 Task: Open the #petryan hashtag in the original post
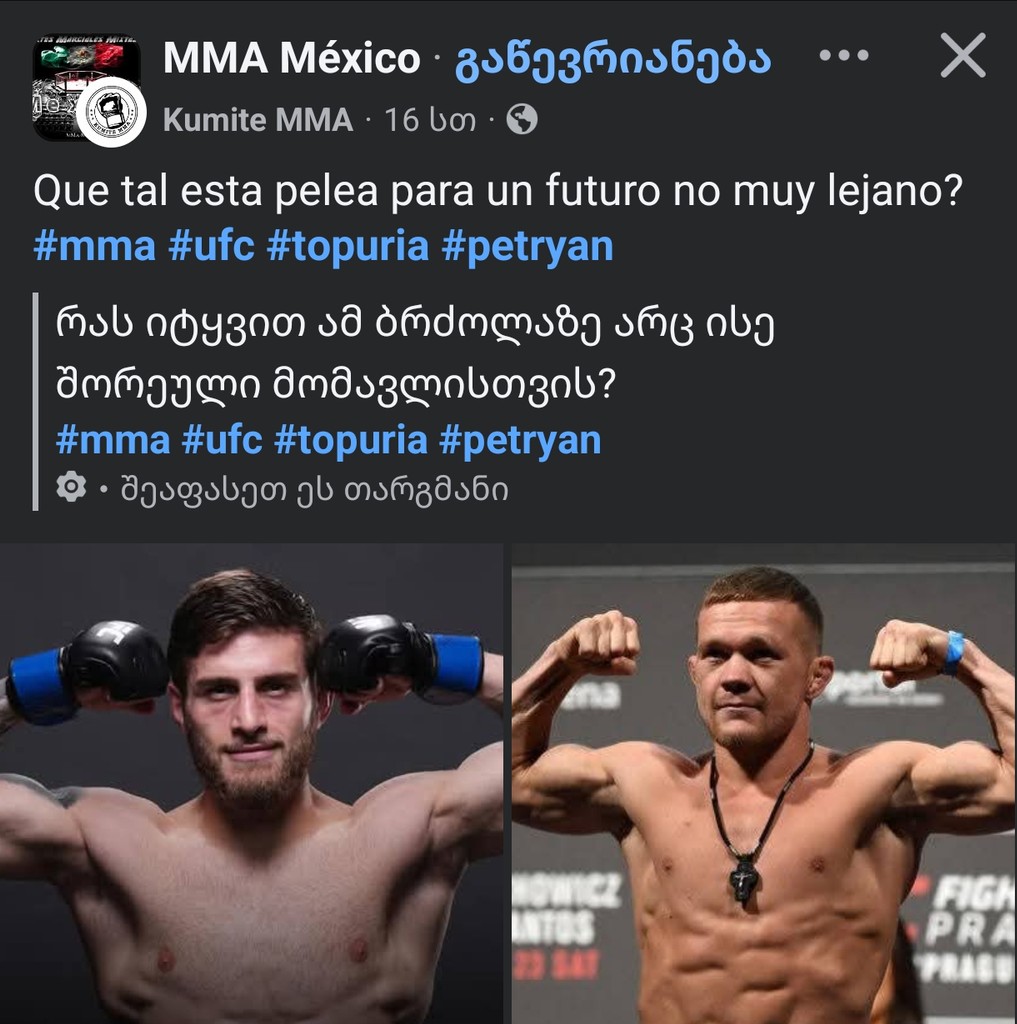[527, 247]
